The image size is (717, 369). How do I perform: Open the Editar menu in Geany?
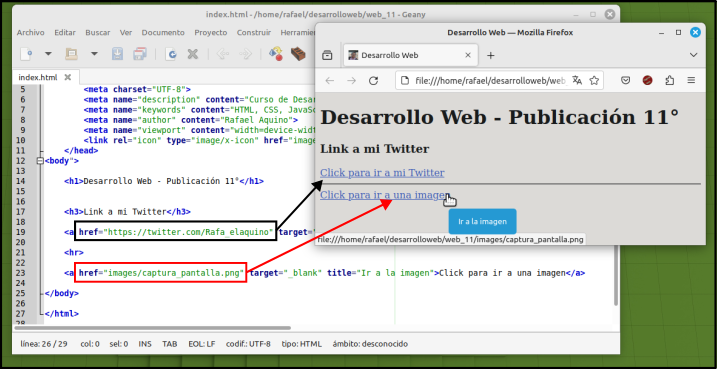pos(65,32)
